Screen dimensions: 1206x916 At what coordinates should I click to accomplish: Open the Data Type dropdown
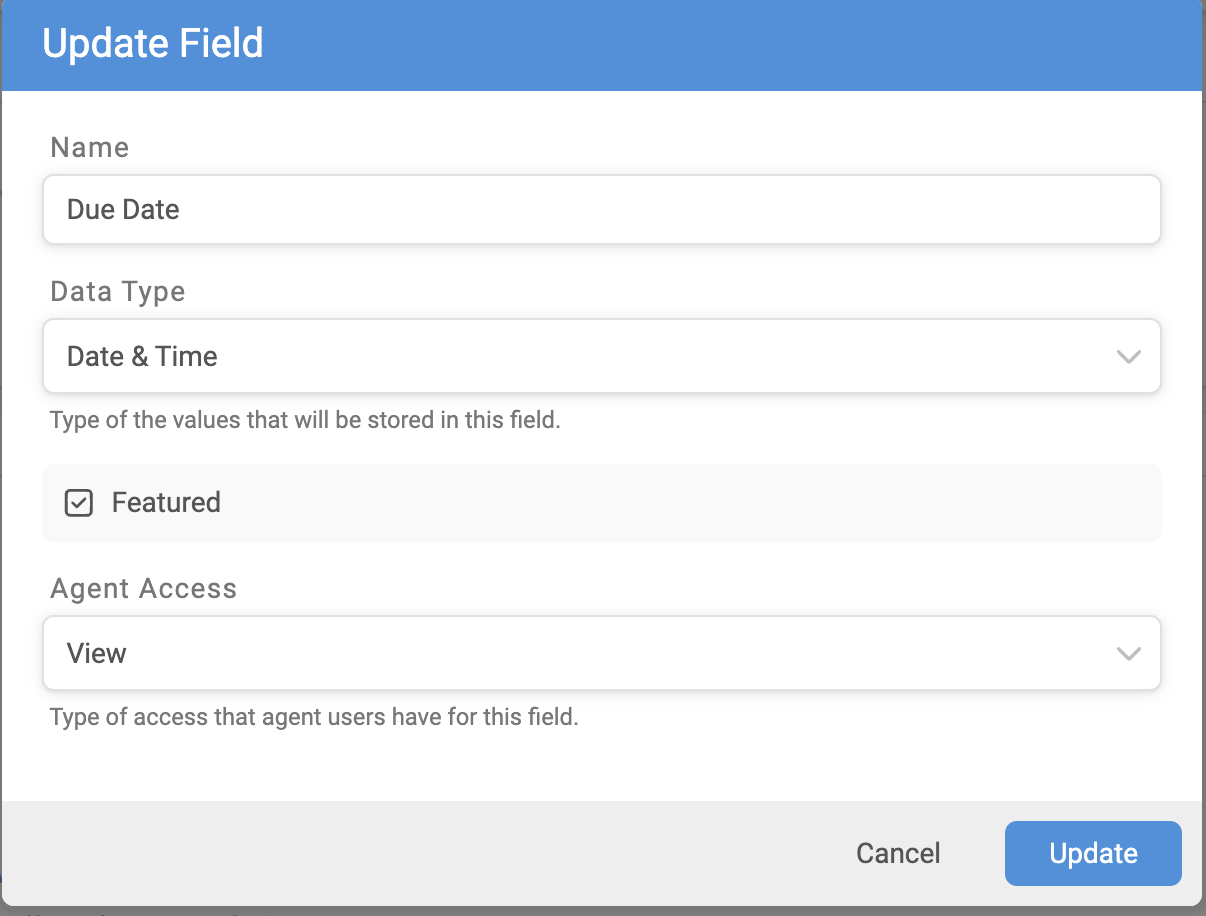(600, 356)
